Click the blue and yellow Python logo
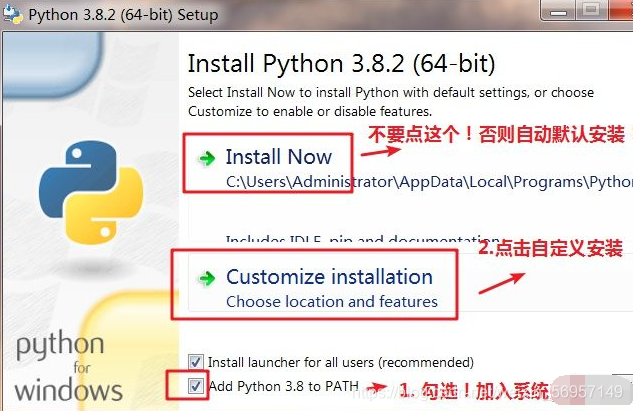This screenshot has height=411, width=633. tap(91, 192)
